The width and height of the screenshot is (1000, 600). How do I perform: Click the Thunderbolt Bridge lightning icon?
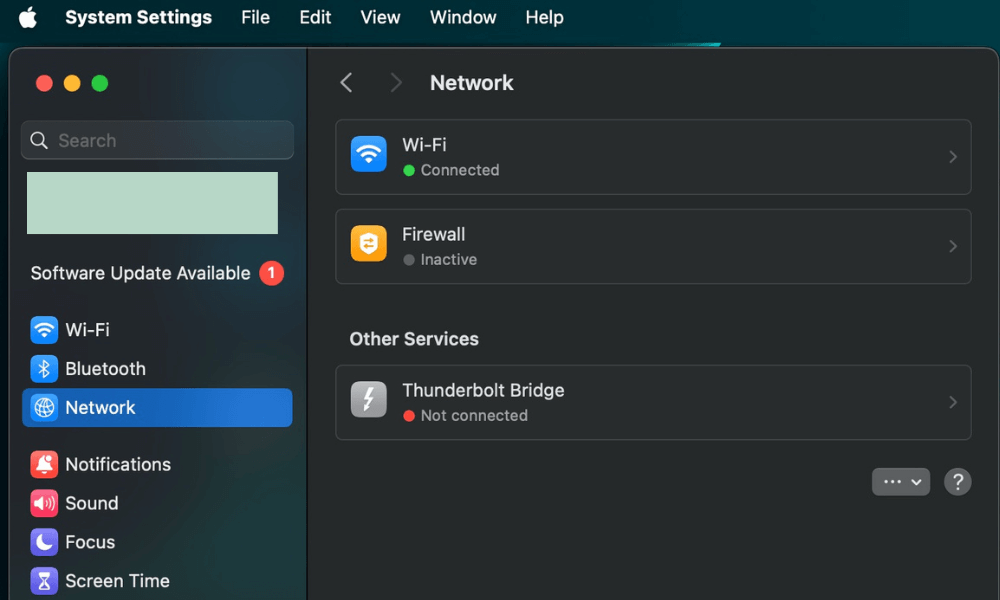[x=369, y=402]
